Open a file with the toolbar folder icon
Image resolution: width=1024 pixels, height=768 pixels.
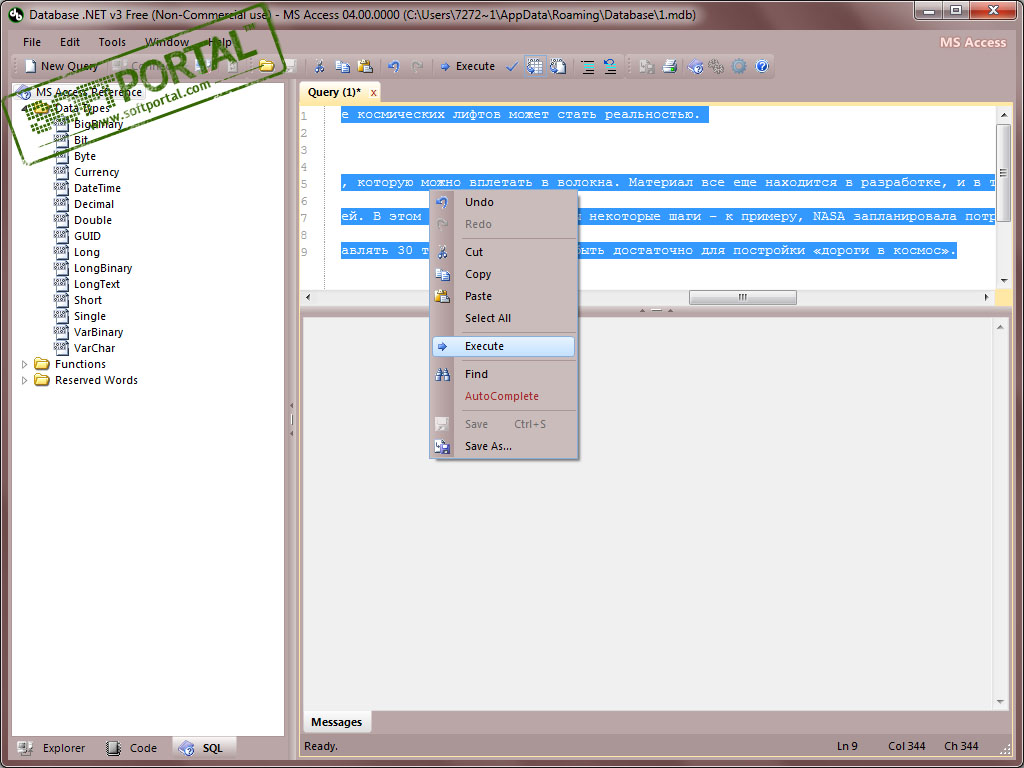pyautogui.click(x=266, y=66)
